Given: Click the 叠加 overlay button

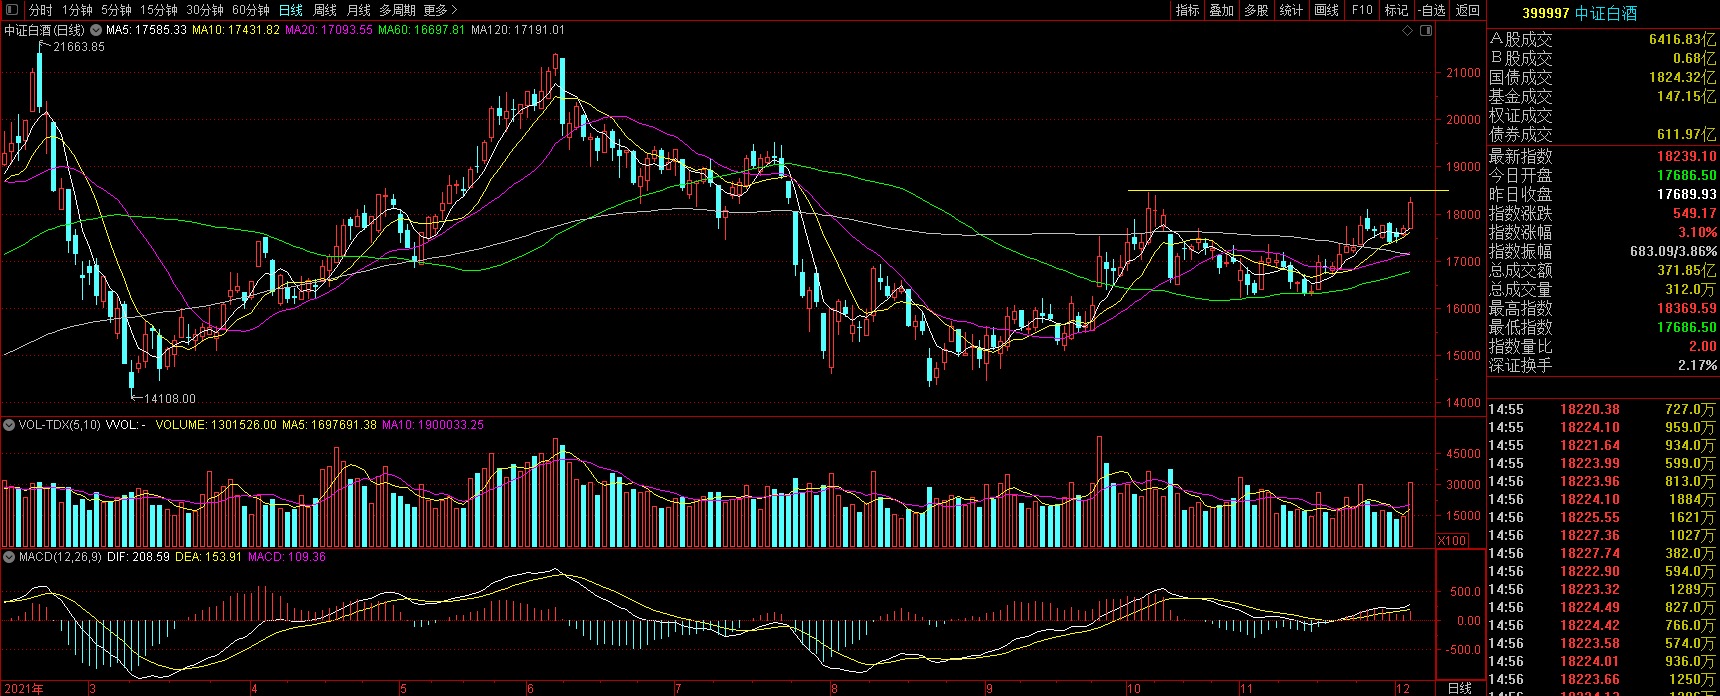Looking at the screenshot, I should [x=1222, y=10].
